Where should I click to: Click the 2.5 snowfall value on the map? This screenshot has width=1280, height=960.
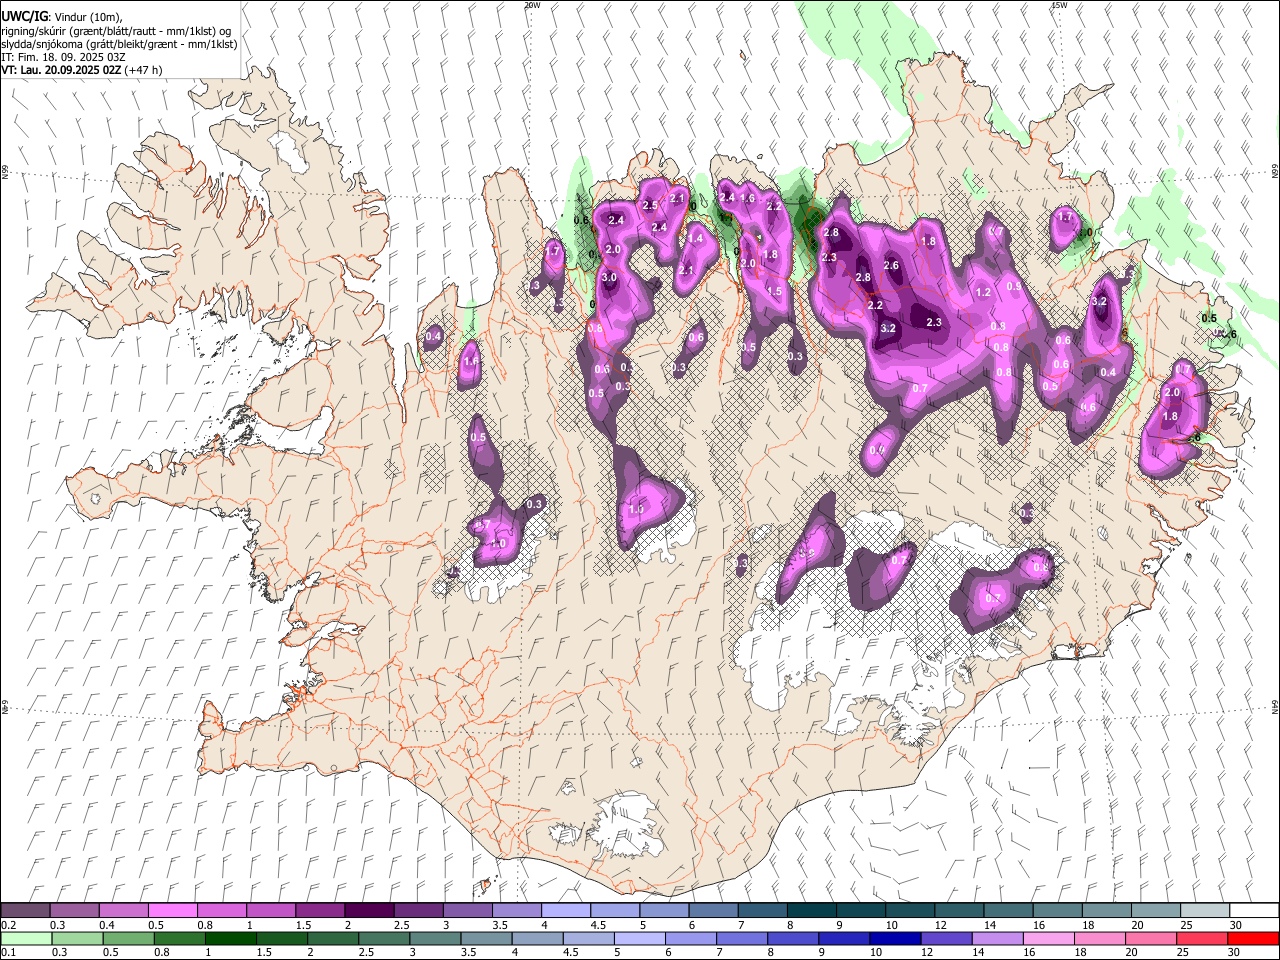click(649, 205)
